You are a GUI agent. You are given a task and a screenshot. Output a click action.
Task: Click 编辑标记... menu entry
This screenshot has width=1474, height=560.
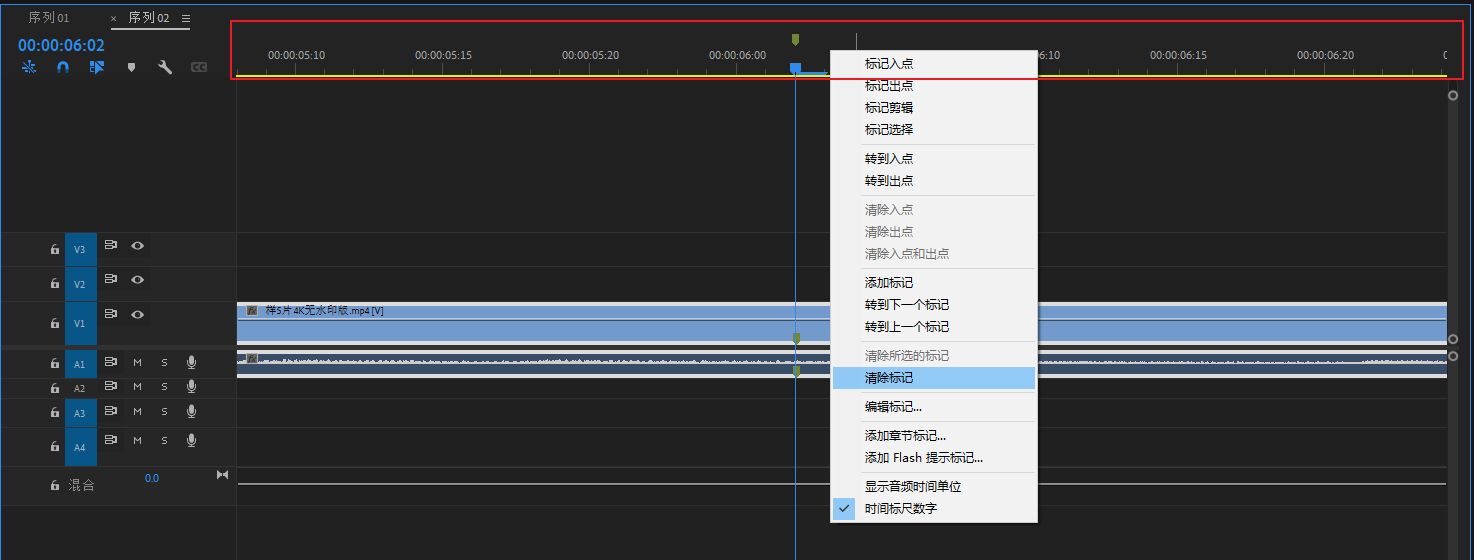tap(892, 407)
